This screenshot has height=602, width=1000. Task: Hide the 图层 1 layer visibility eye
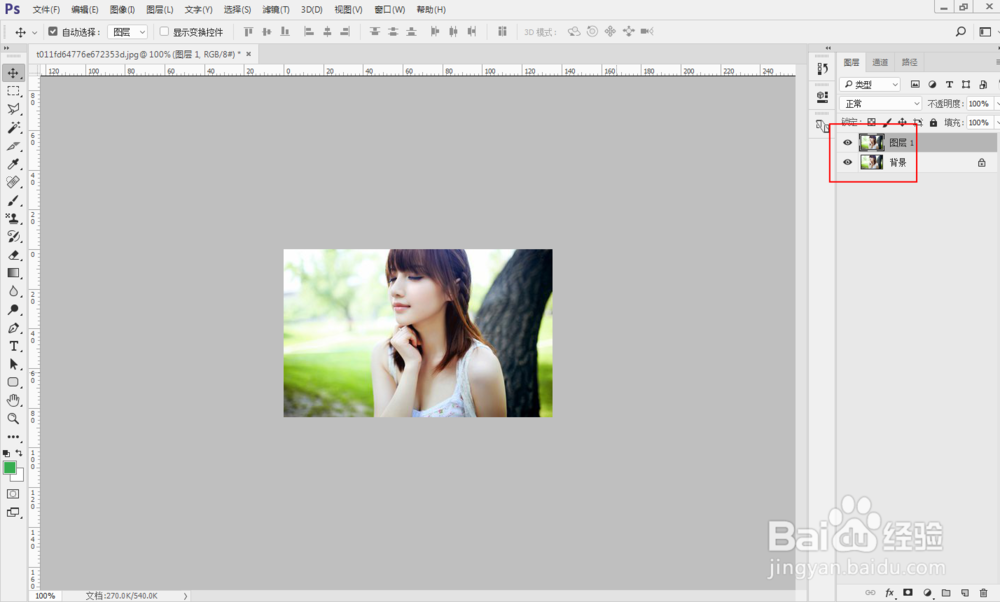[x=848, y=142]
